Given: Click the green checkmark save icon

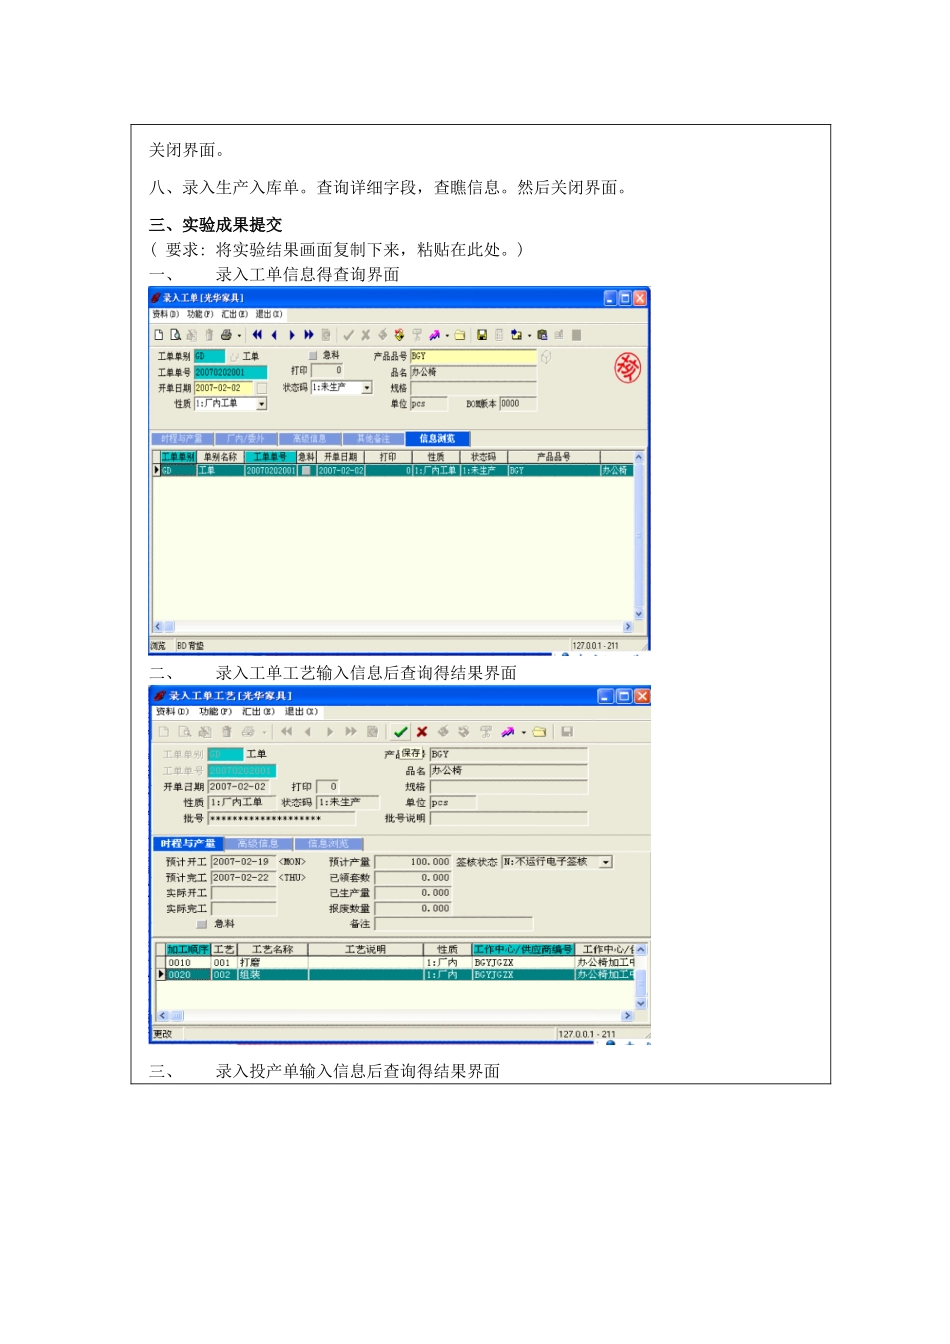Looking at the screenshot, I should pyautogui.click(x=400, y=732).
